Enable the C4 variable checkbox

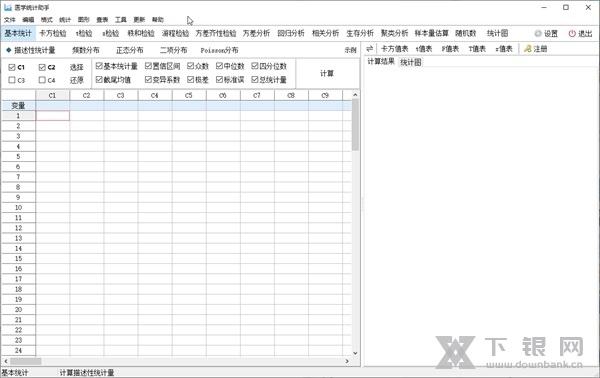42,80
